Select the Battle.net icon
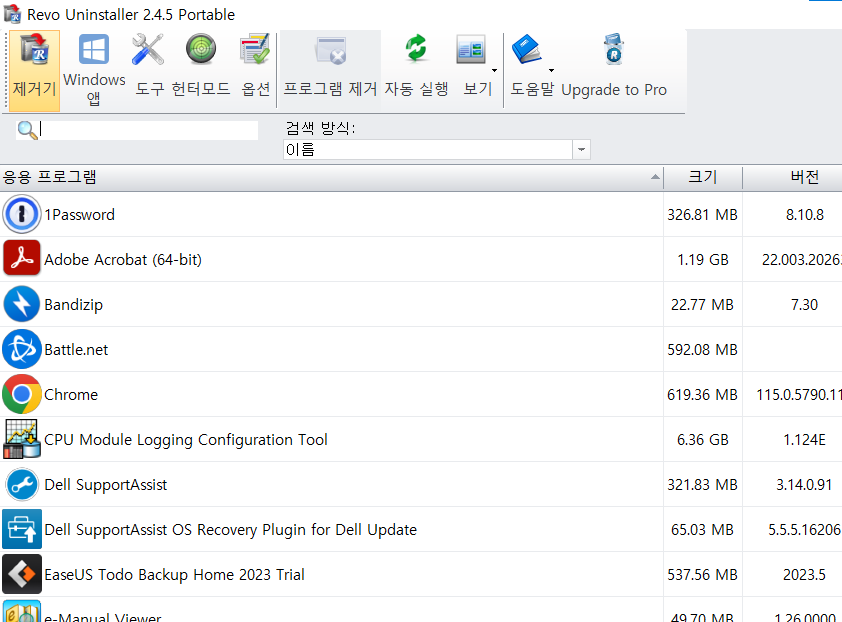Image resolution: width=842 pixels, height=622 pixels. [21, 349]
